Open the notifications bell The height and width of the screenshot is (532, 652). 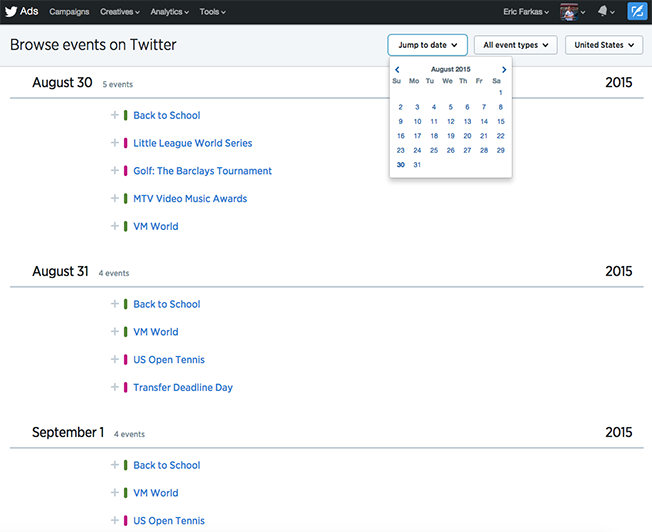pyautogui.click(x=605, y=12)
